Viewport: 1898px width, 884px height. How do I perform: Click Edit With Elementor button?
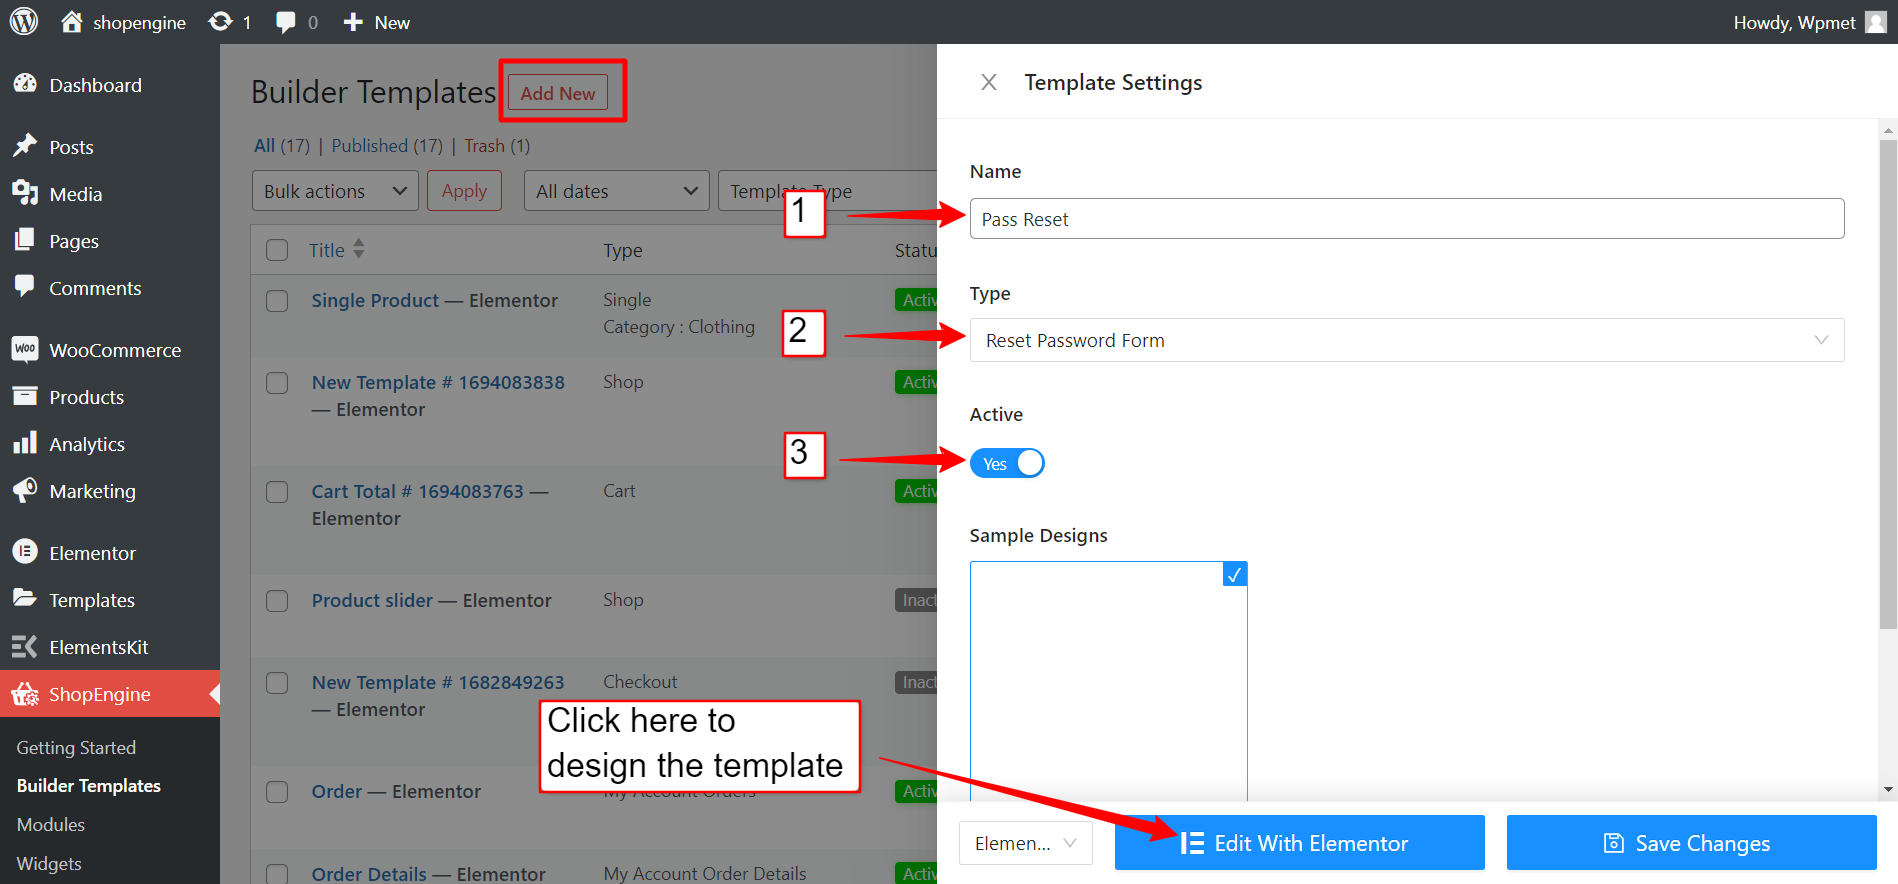click(1300, 843)
